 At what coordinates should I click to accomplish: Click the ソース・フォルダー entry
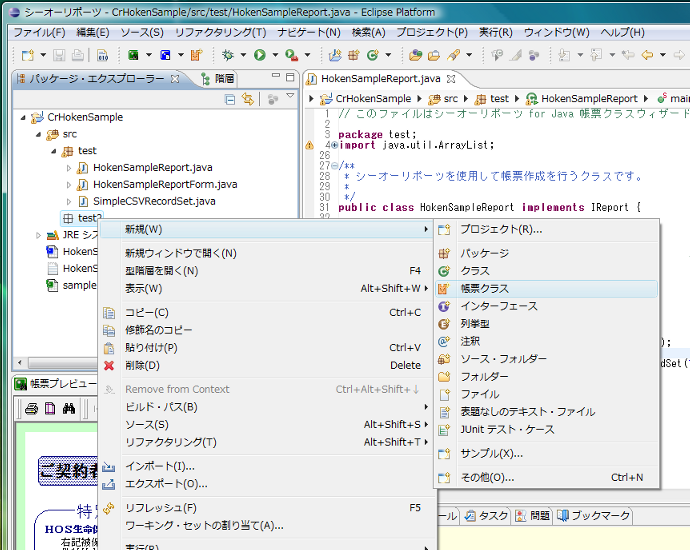[x=547, y=359]
